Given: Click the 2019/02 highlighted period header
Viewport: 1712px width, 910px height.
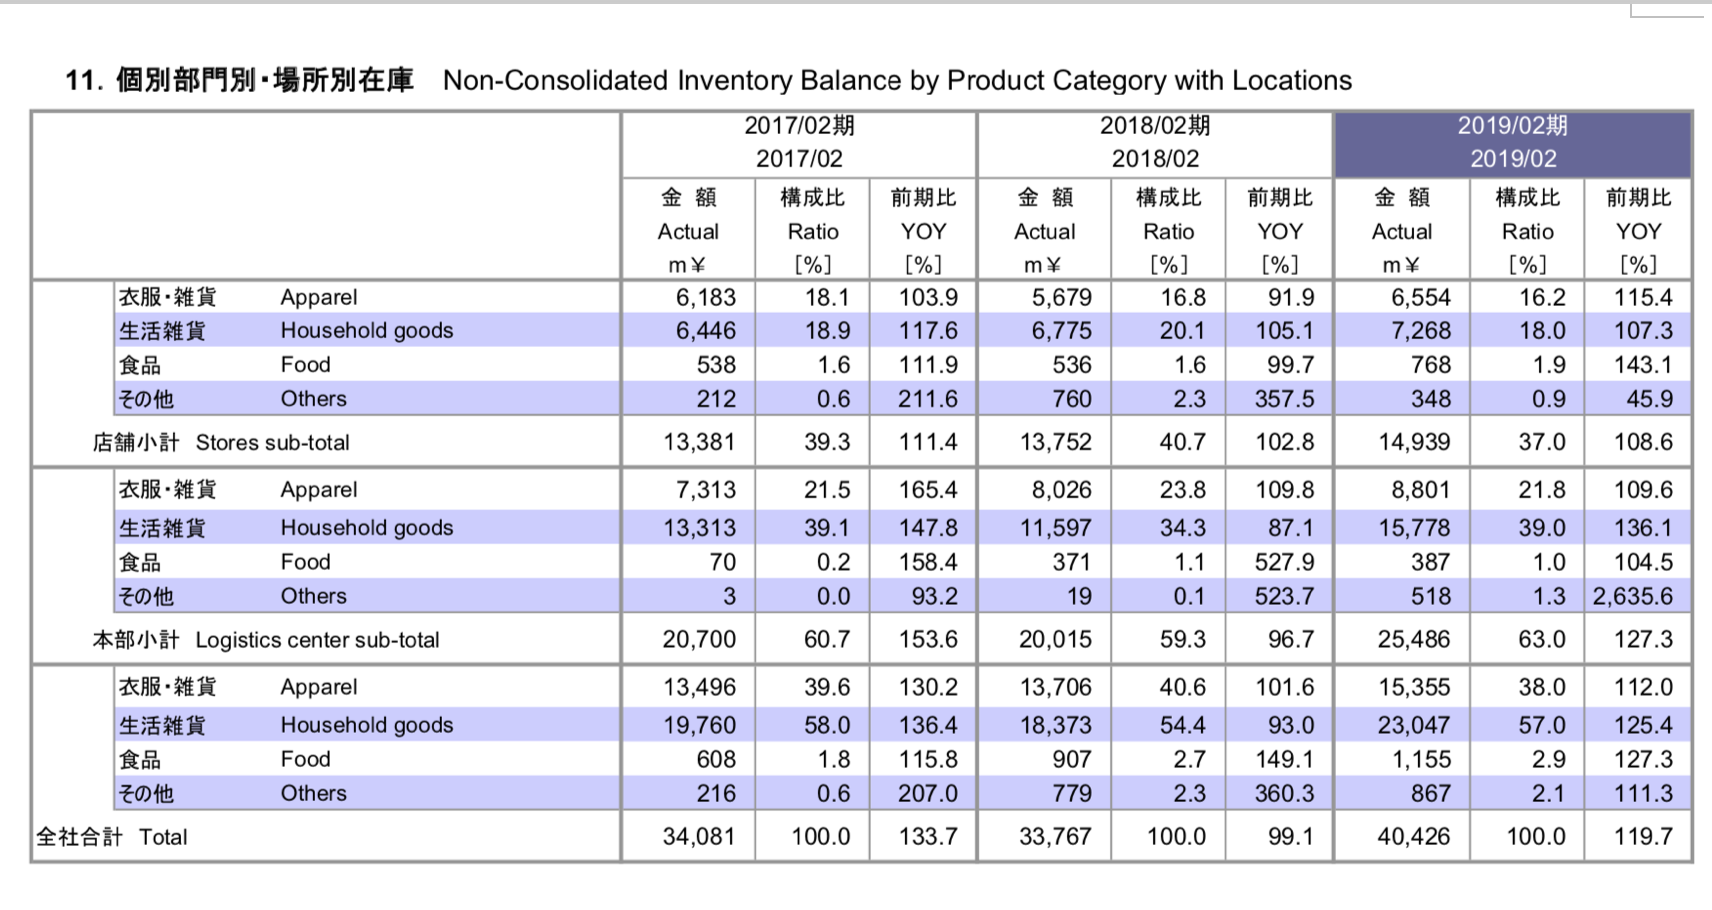Looking at the screenshot, I should tap(1512, 143).
